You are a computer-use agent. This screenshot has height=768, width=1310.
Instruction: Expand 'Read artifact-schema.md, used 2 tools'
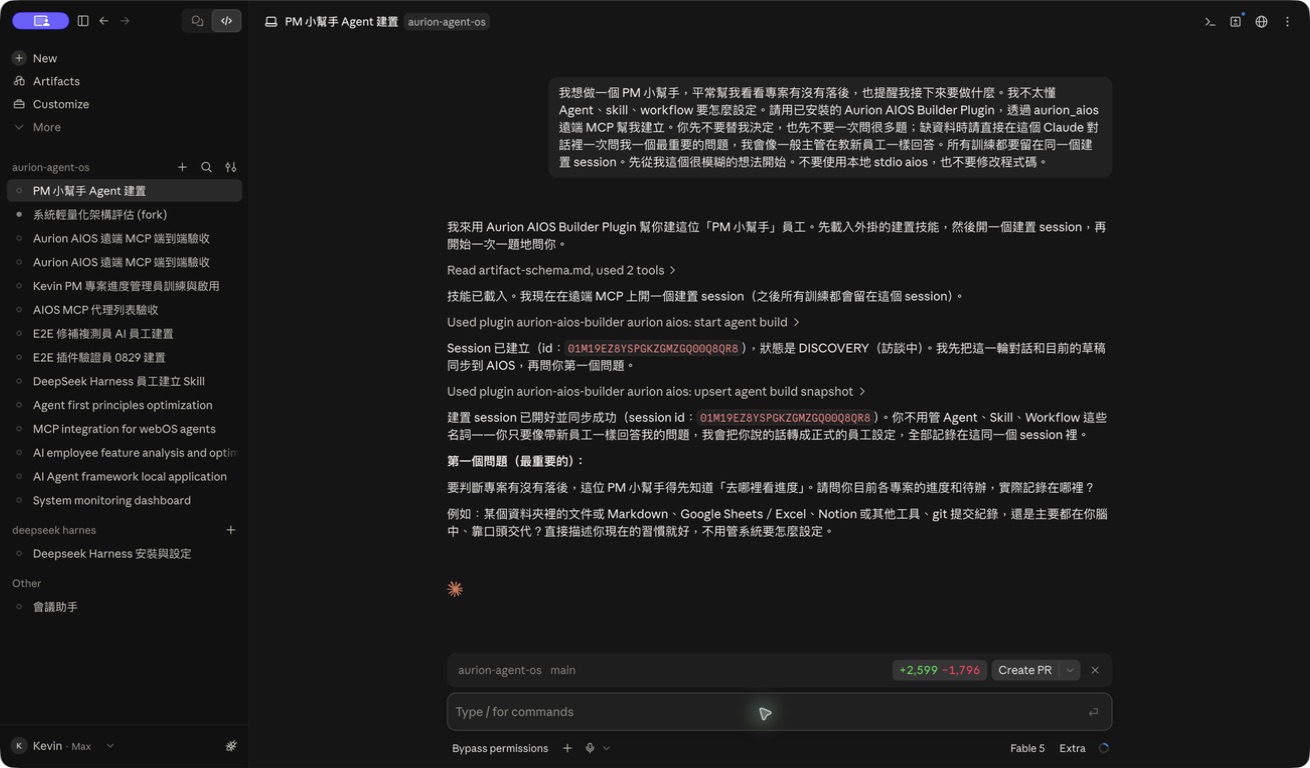[x=561, y=270]
